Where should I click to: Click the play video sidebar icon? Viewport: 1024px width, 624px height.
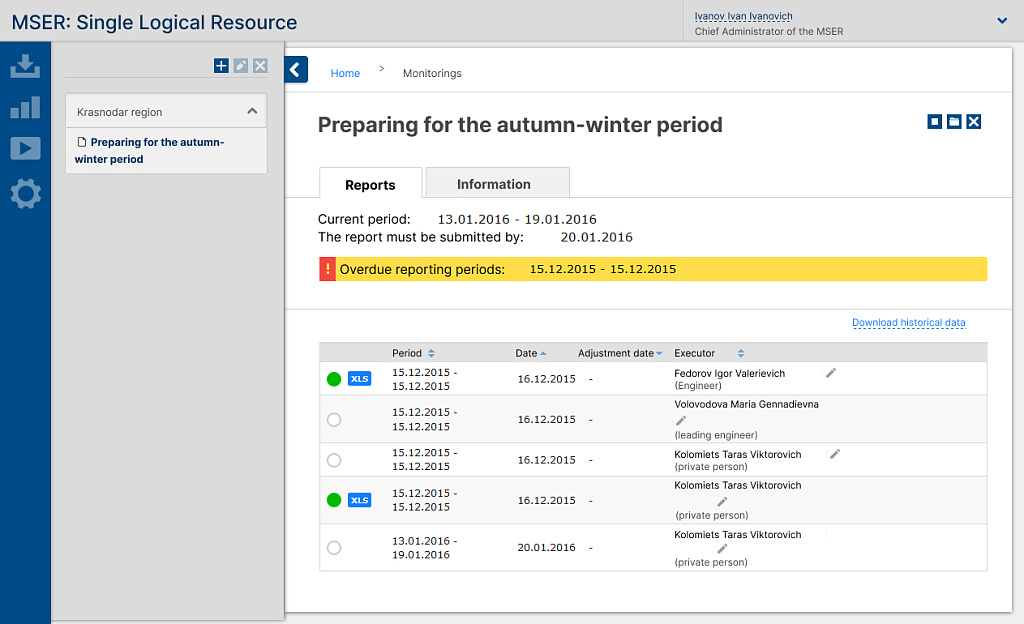click(x=25, y=149)
